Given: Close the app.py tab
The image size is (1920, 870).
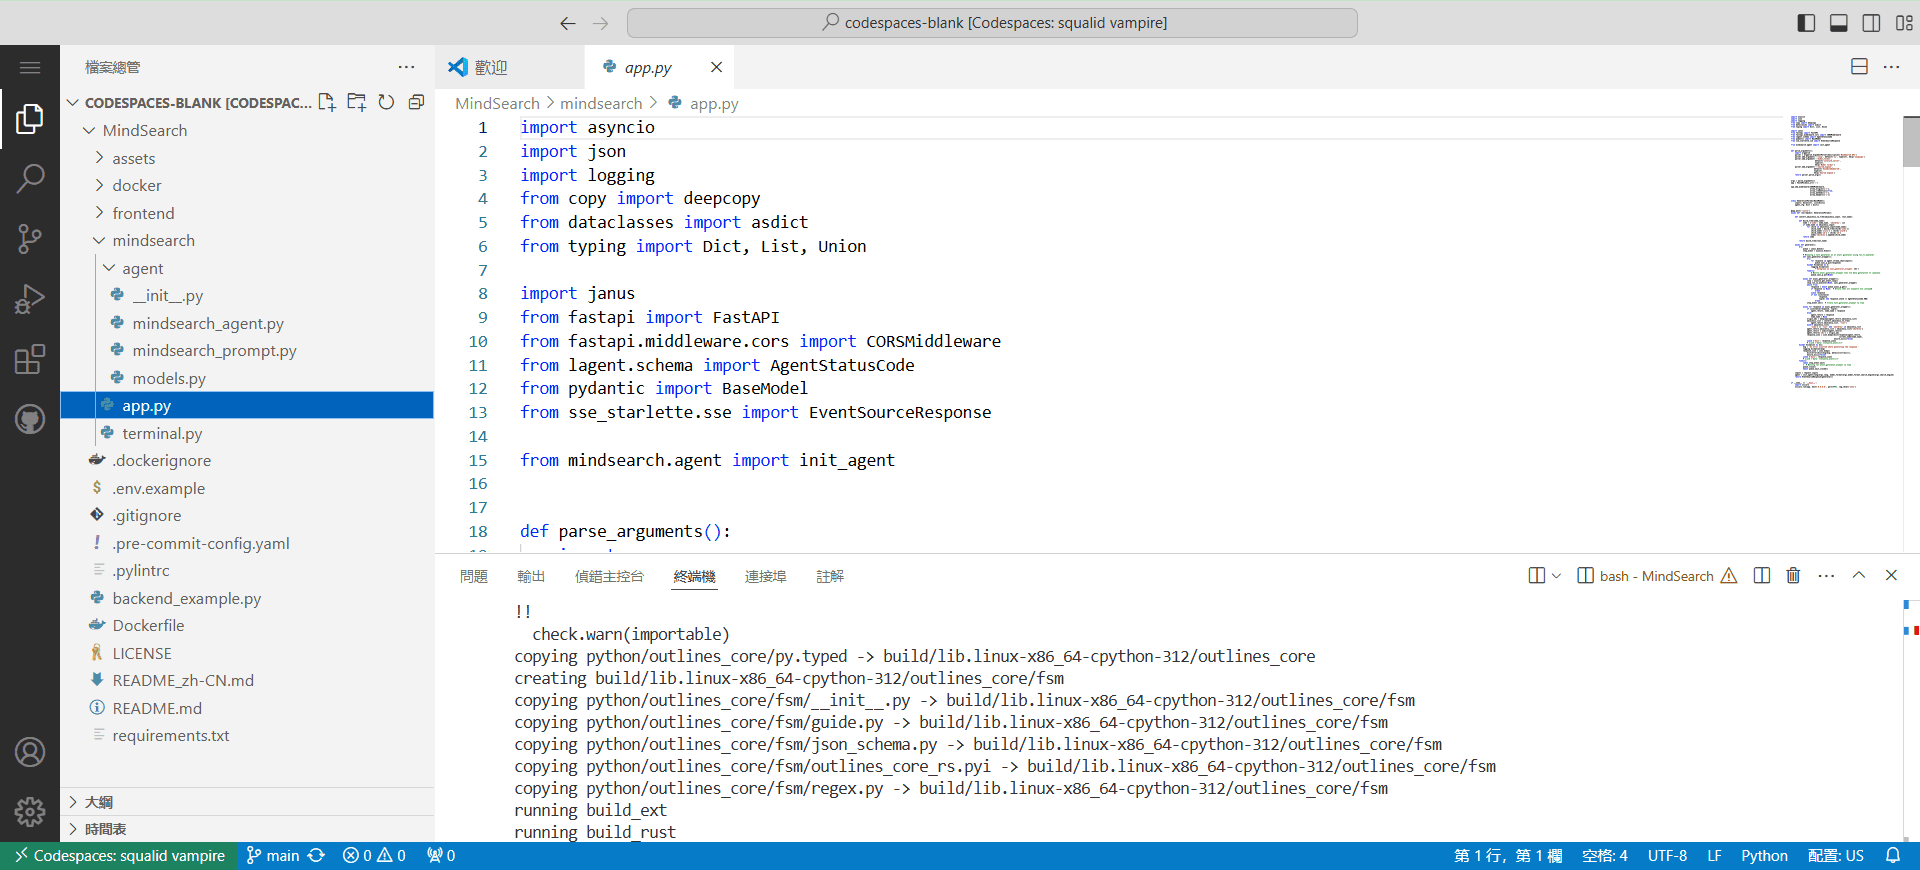Looking at the screenshot, I should (x=716, y=67).
